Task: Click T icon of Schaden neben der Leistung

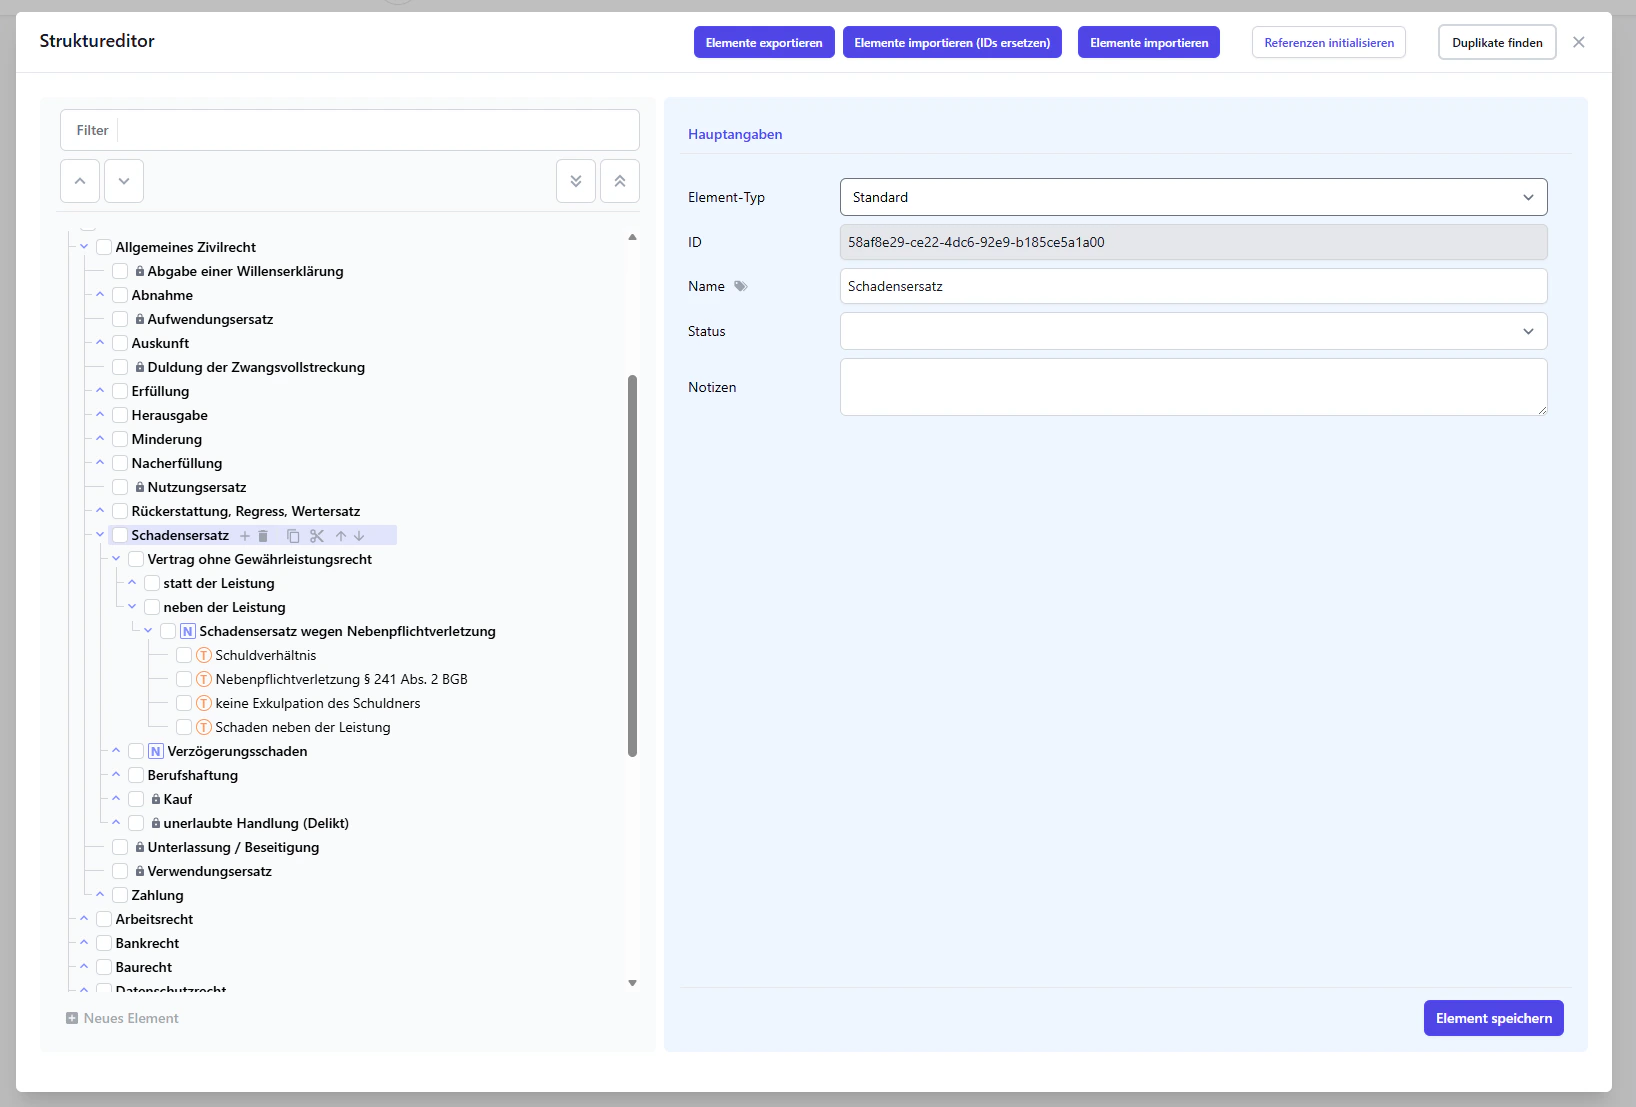Action: point(204,727)
